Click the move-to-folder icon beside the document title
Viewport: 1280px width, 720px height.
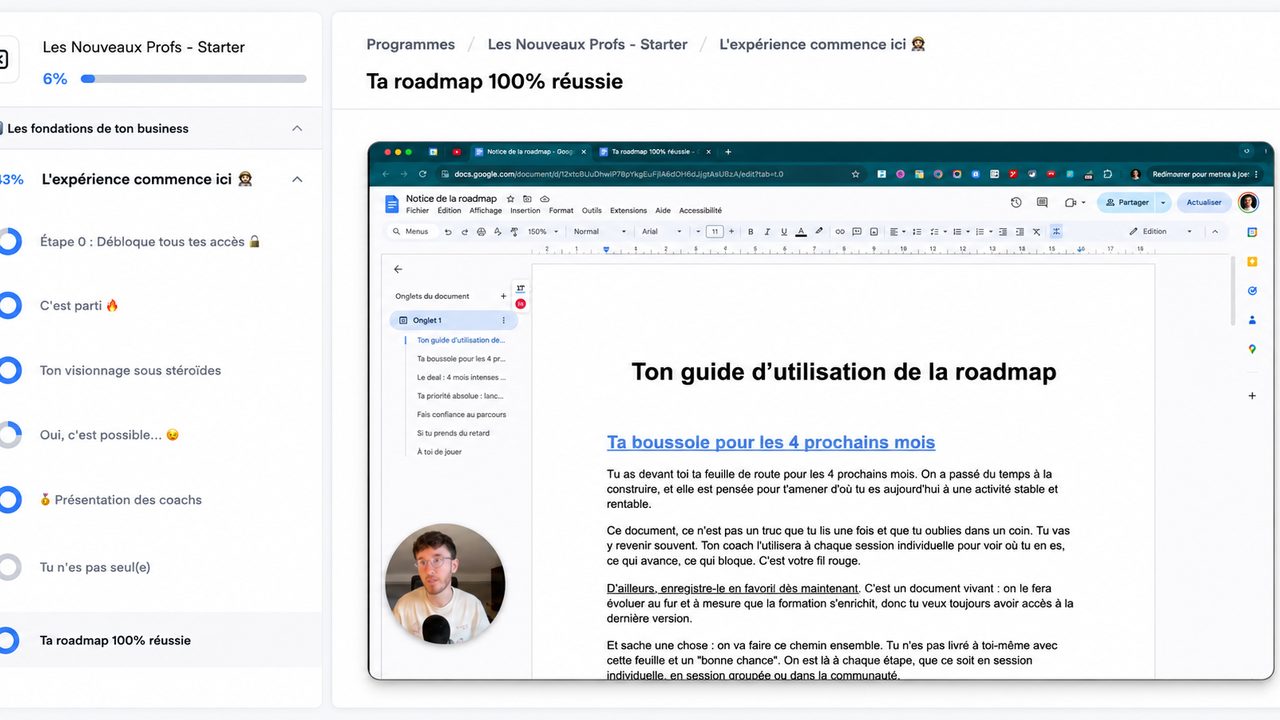coord(528,199)
